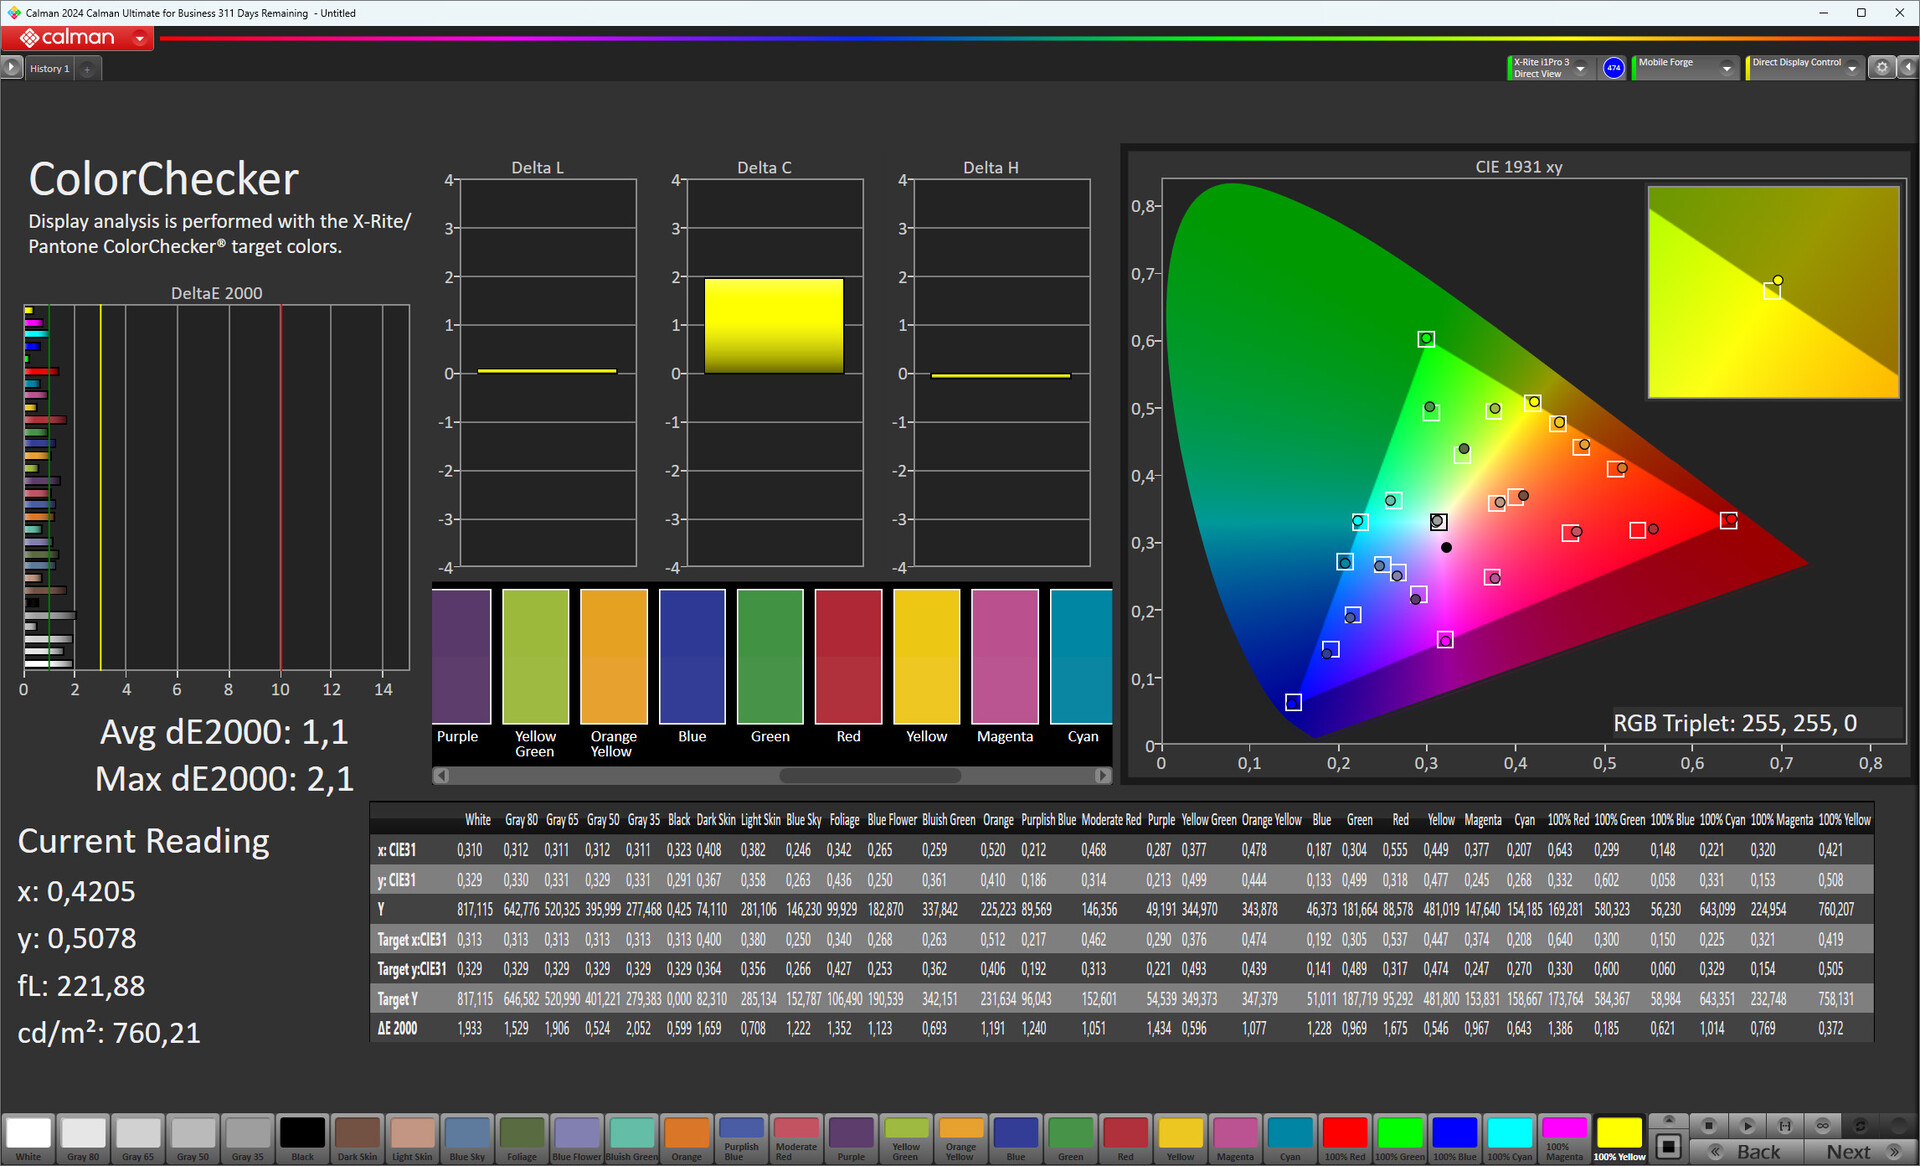The image size is (1920, 1166).
Task: Open the settings gear icon
Action: coord(1882,68)
